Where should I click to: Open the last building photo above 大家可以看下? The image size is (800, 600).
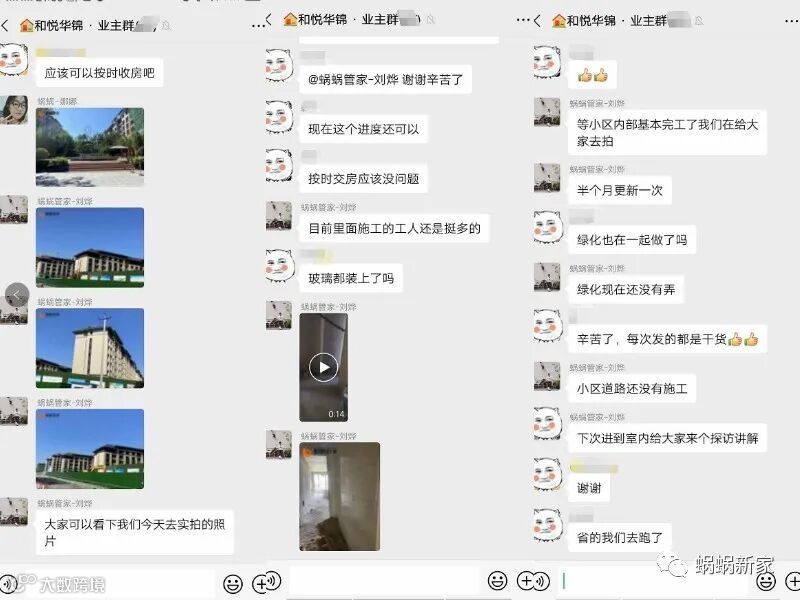pos(90,449)
